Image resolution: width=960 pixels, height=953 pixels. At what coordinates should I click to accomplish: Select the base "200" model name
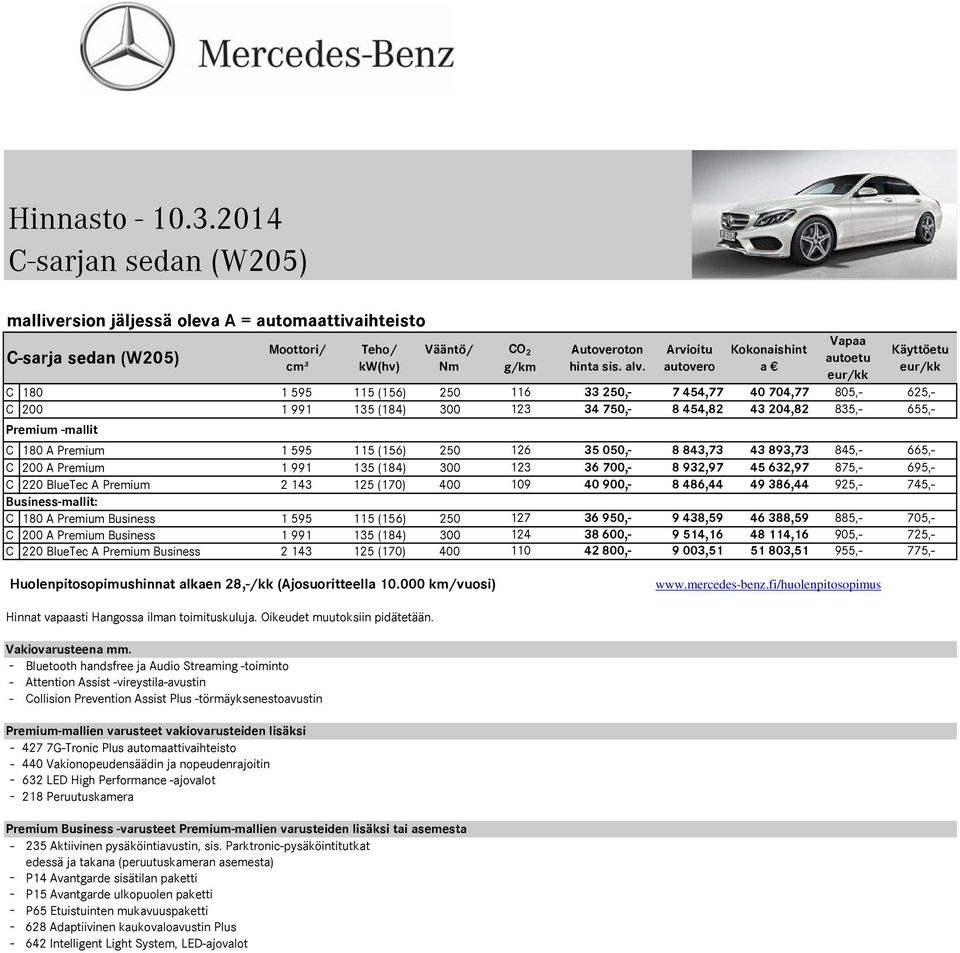click(33, 409)
